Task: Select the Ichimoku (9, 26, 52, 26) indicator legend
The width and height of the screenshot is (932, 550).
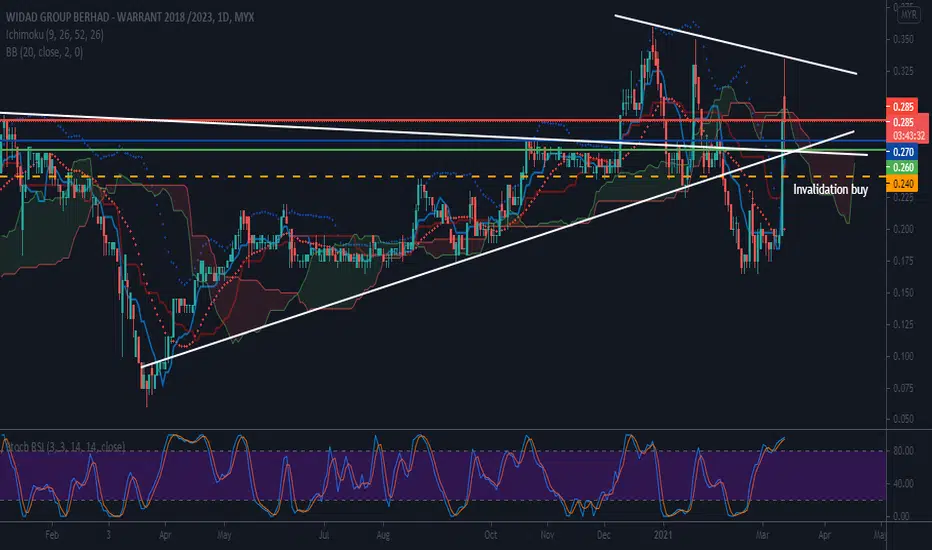Action: click(x=55, y=35)
